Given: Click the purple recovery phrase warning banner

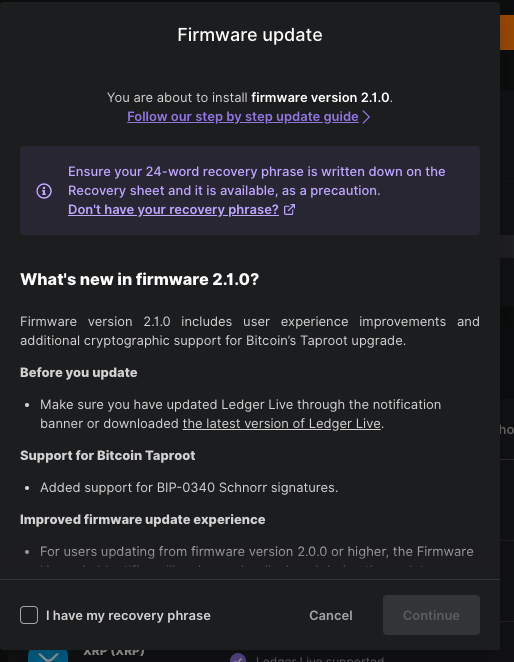Looking at the screenshot, I should tap(250, 190).
